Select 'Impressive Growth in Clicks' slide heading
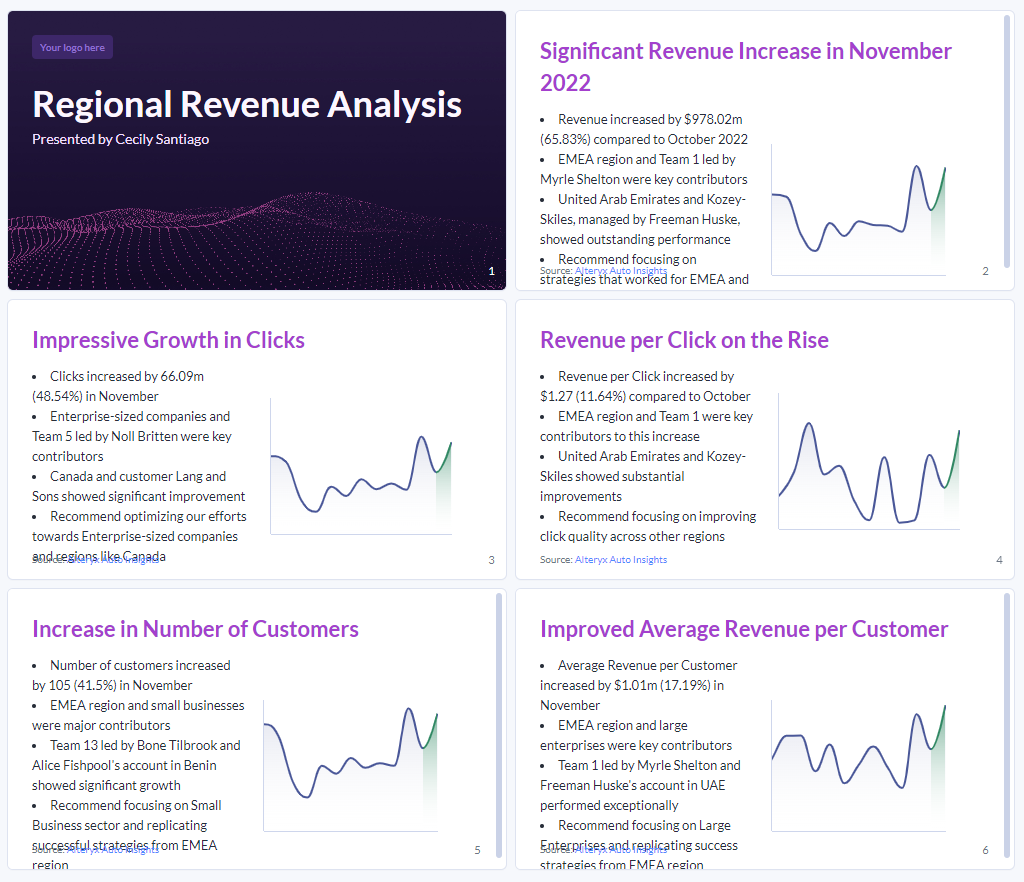1024x882 pixels. (168, 340)
